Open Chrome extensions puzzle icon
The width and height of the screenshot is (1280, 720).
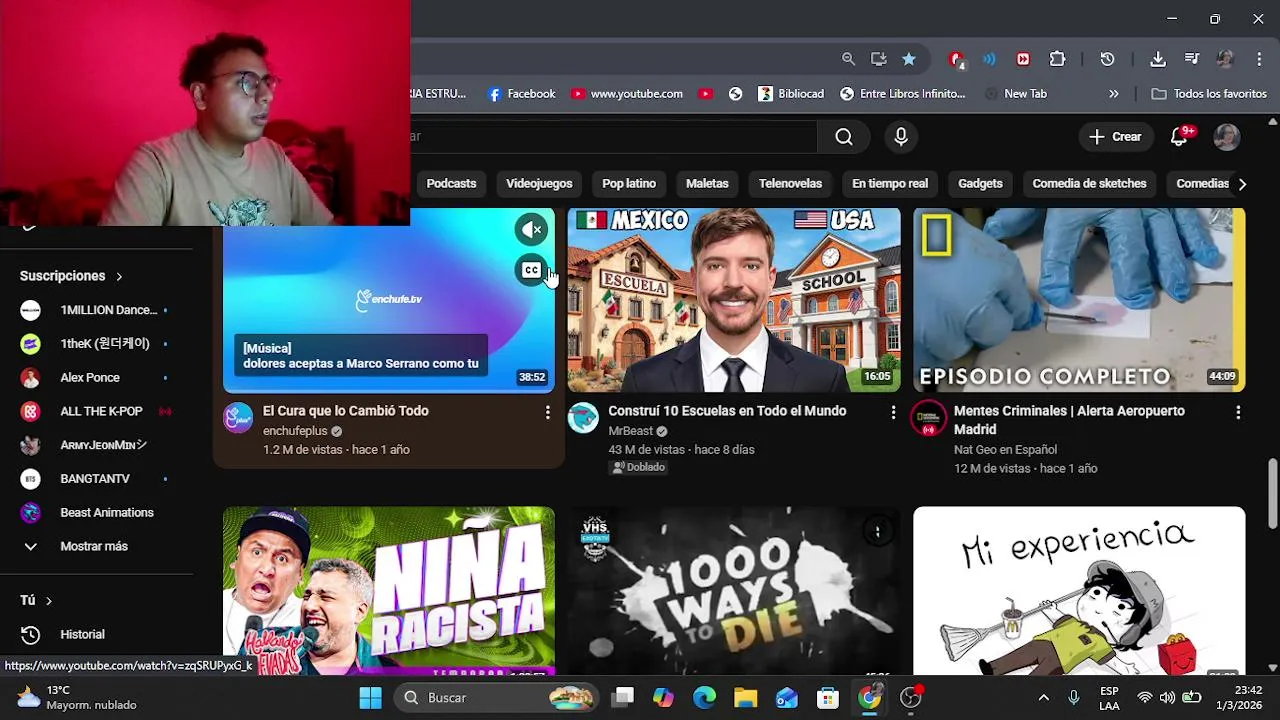pyautogui.click(x=1057, y=59)
